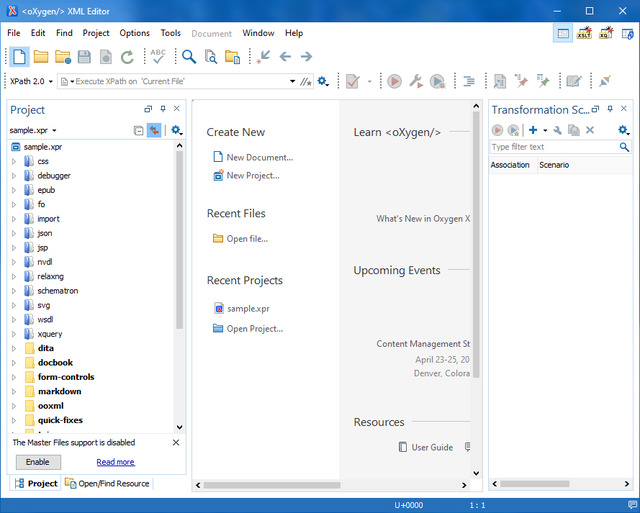This screenshot has width=640, height=513.
Task: Click the Enable master files button
Action: (37, 462)
